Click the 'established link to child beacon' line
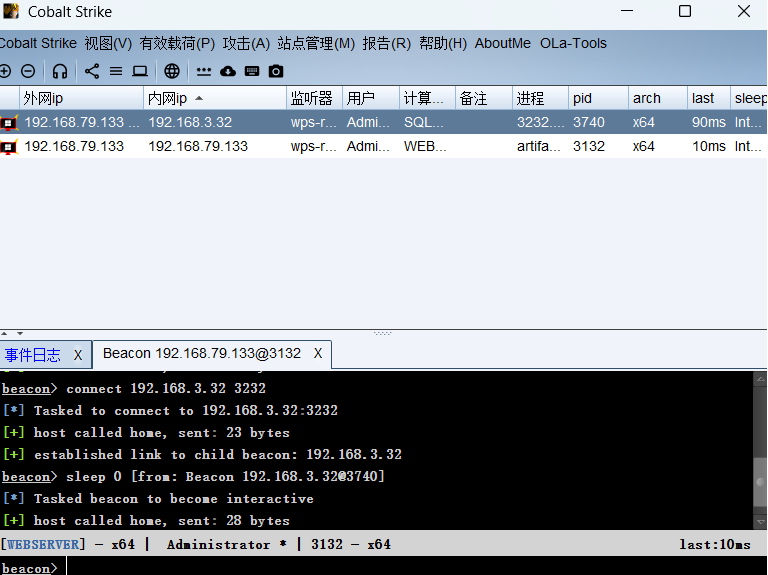This screenshot has width=768, height=575. pos(217,455)
